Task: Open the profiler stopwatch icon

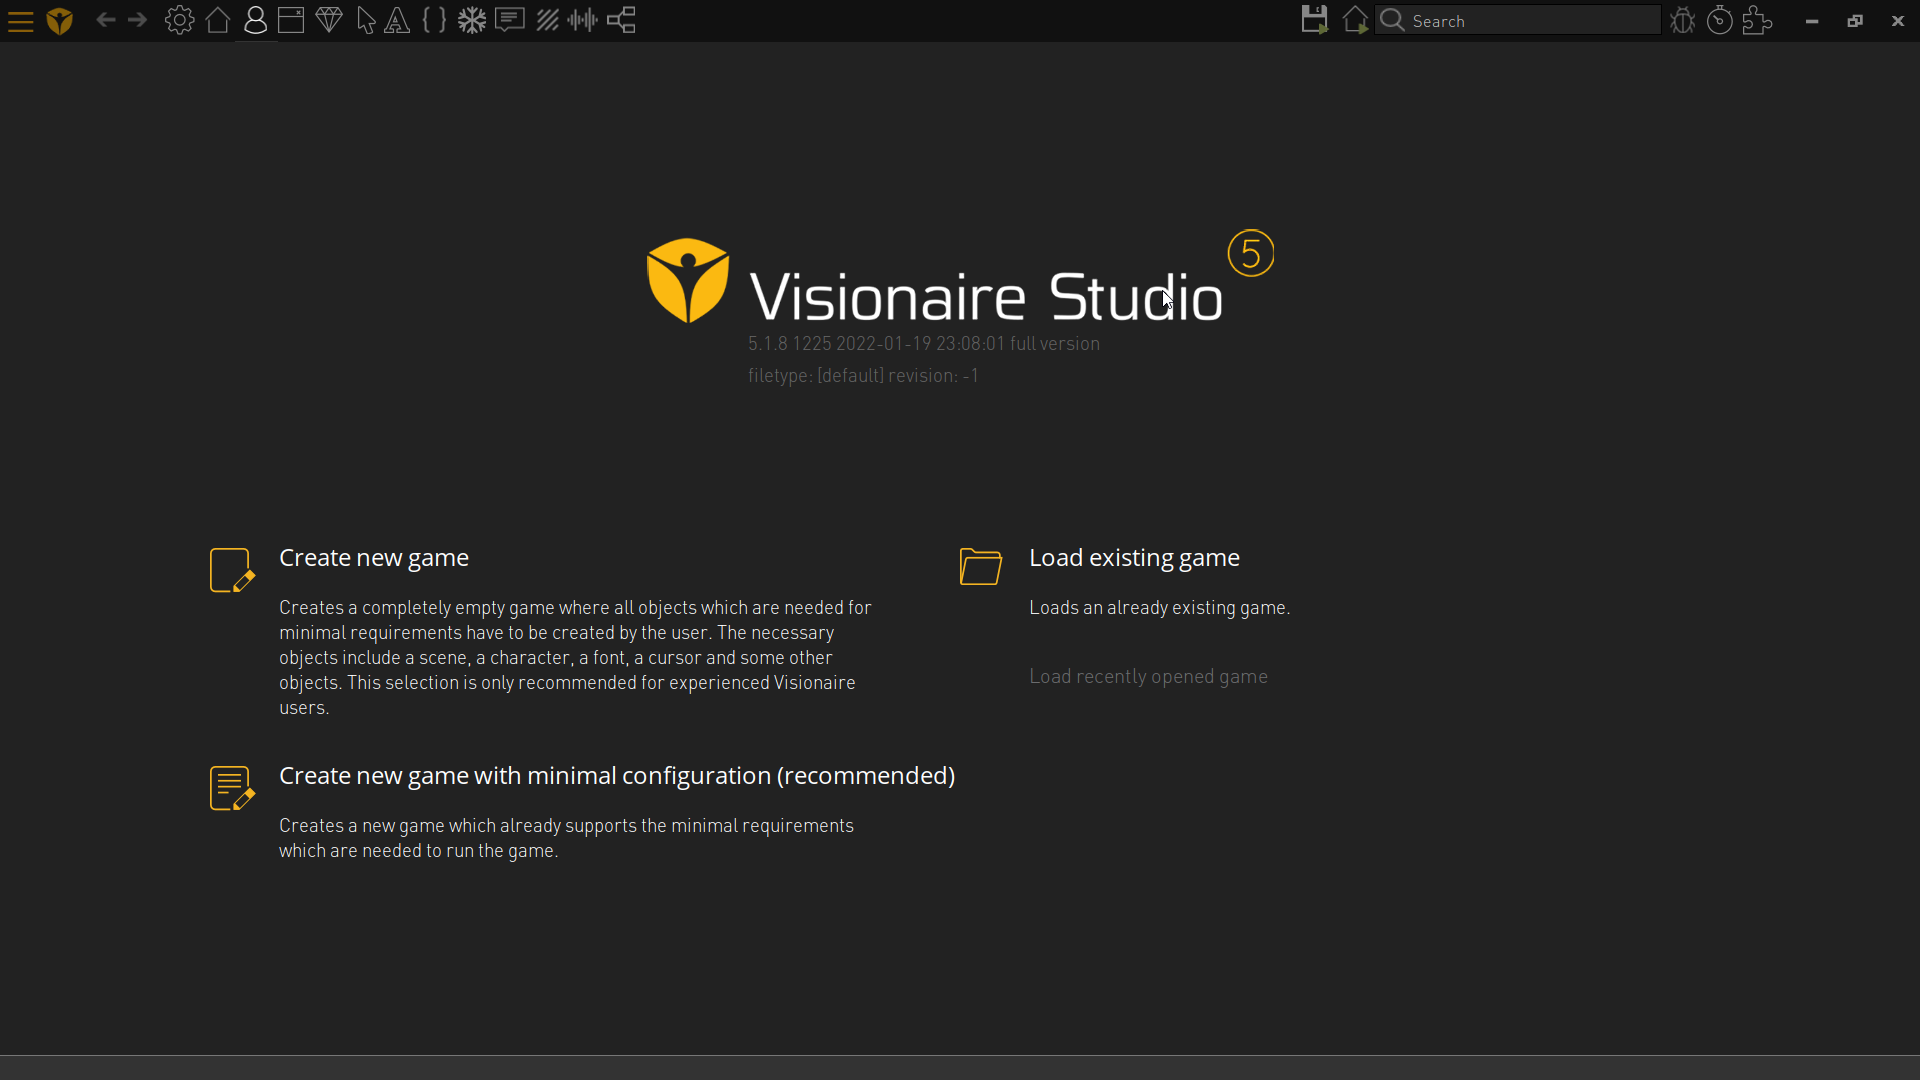Action: coord(1720,20)
